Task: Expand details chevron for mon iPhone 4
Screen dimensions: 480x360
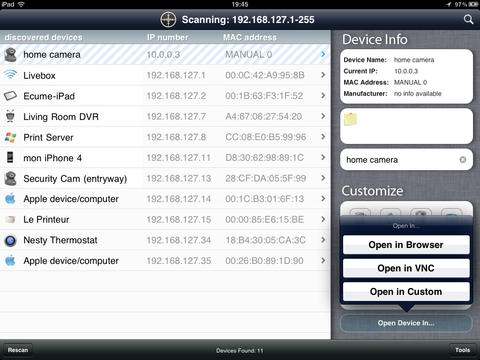Action: coord(323,157)
